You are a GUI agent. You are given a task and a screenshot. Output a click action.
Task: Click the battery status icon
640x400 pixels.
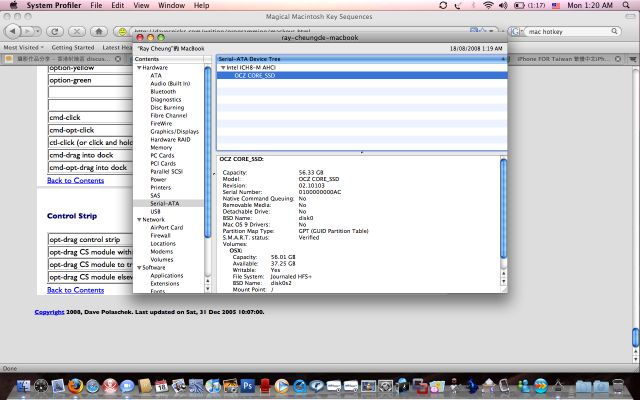pyautogui.click(x=519, y=5)
